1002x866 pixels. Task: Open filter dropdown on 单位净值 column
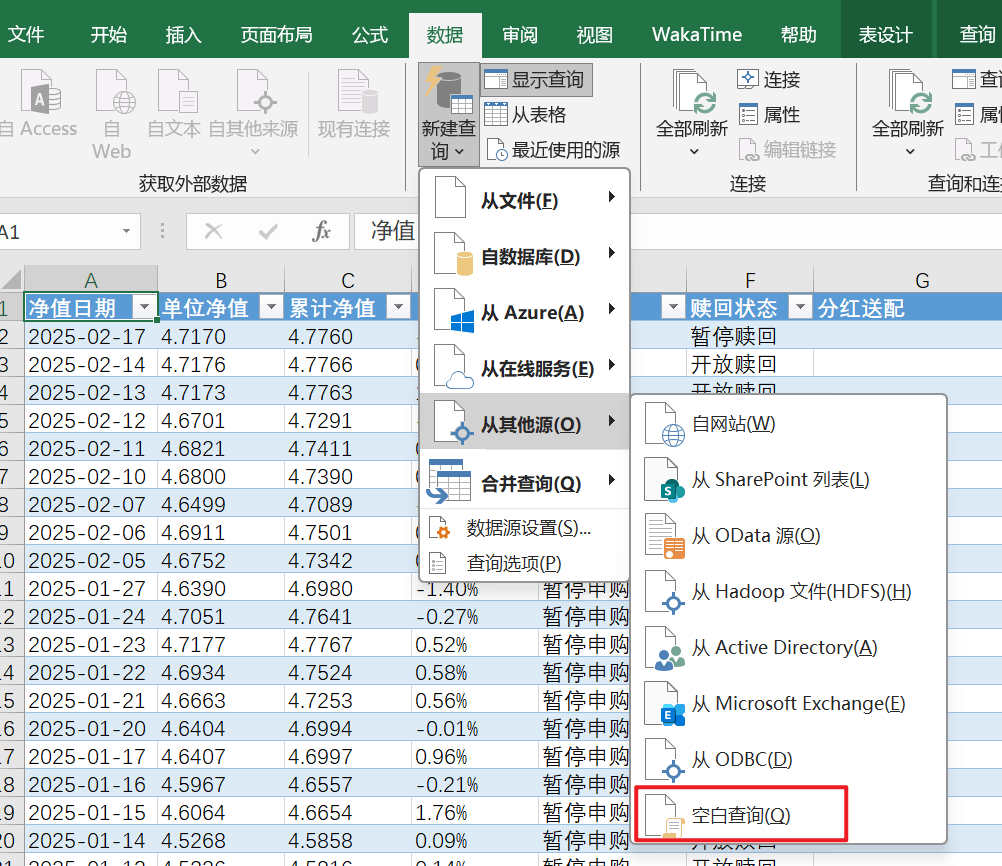[x=271, y=308]
